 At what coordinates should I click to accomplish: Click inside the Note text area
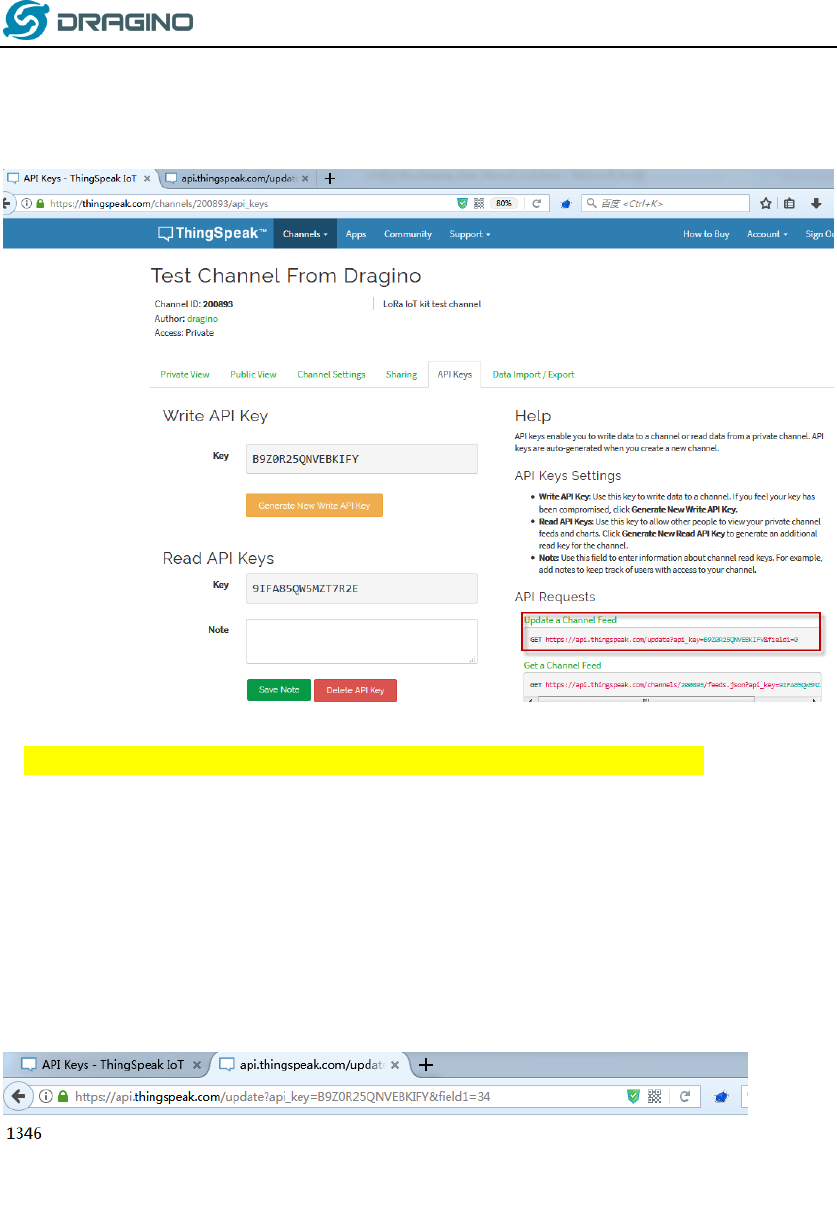coord(362,641)
